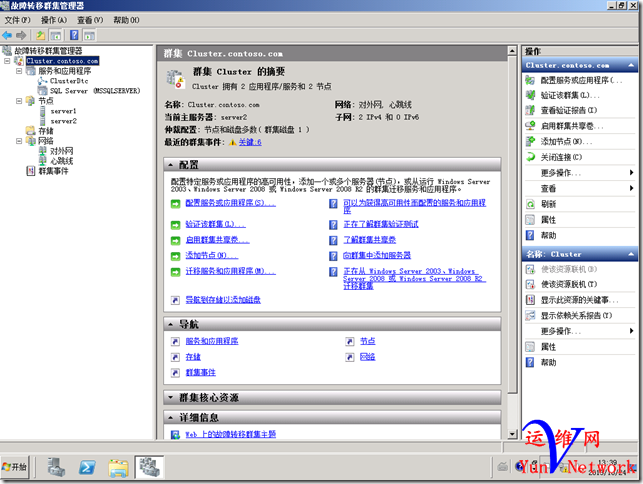643x484 pixels.
Task: Open the 查看(V) menu
Action: pyautogui.click(x=90, y=20)
